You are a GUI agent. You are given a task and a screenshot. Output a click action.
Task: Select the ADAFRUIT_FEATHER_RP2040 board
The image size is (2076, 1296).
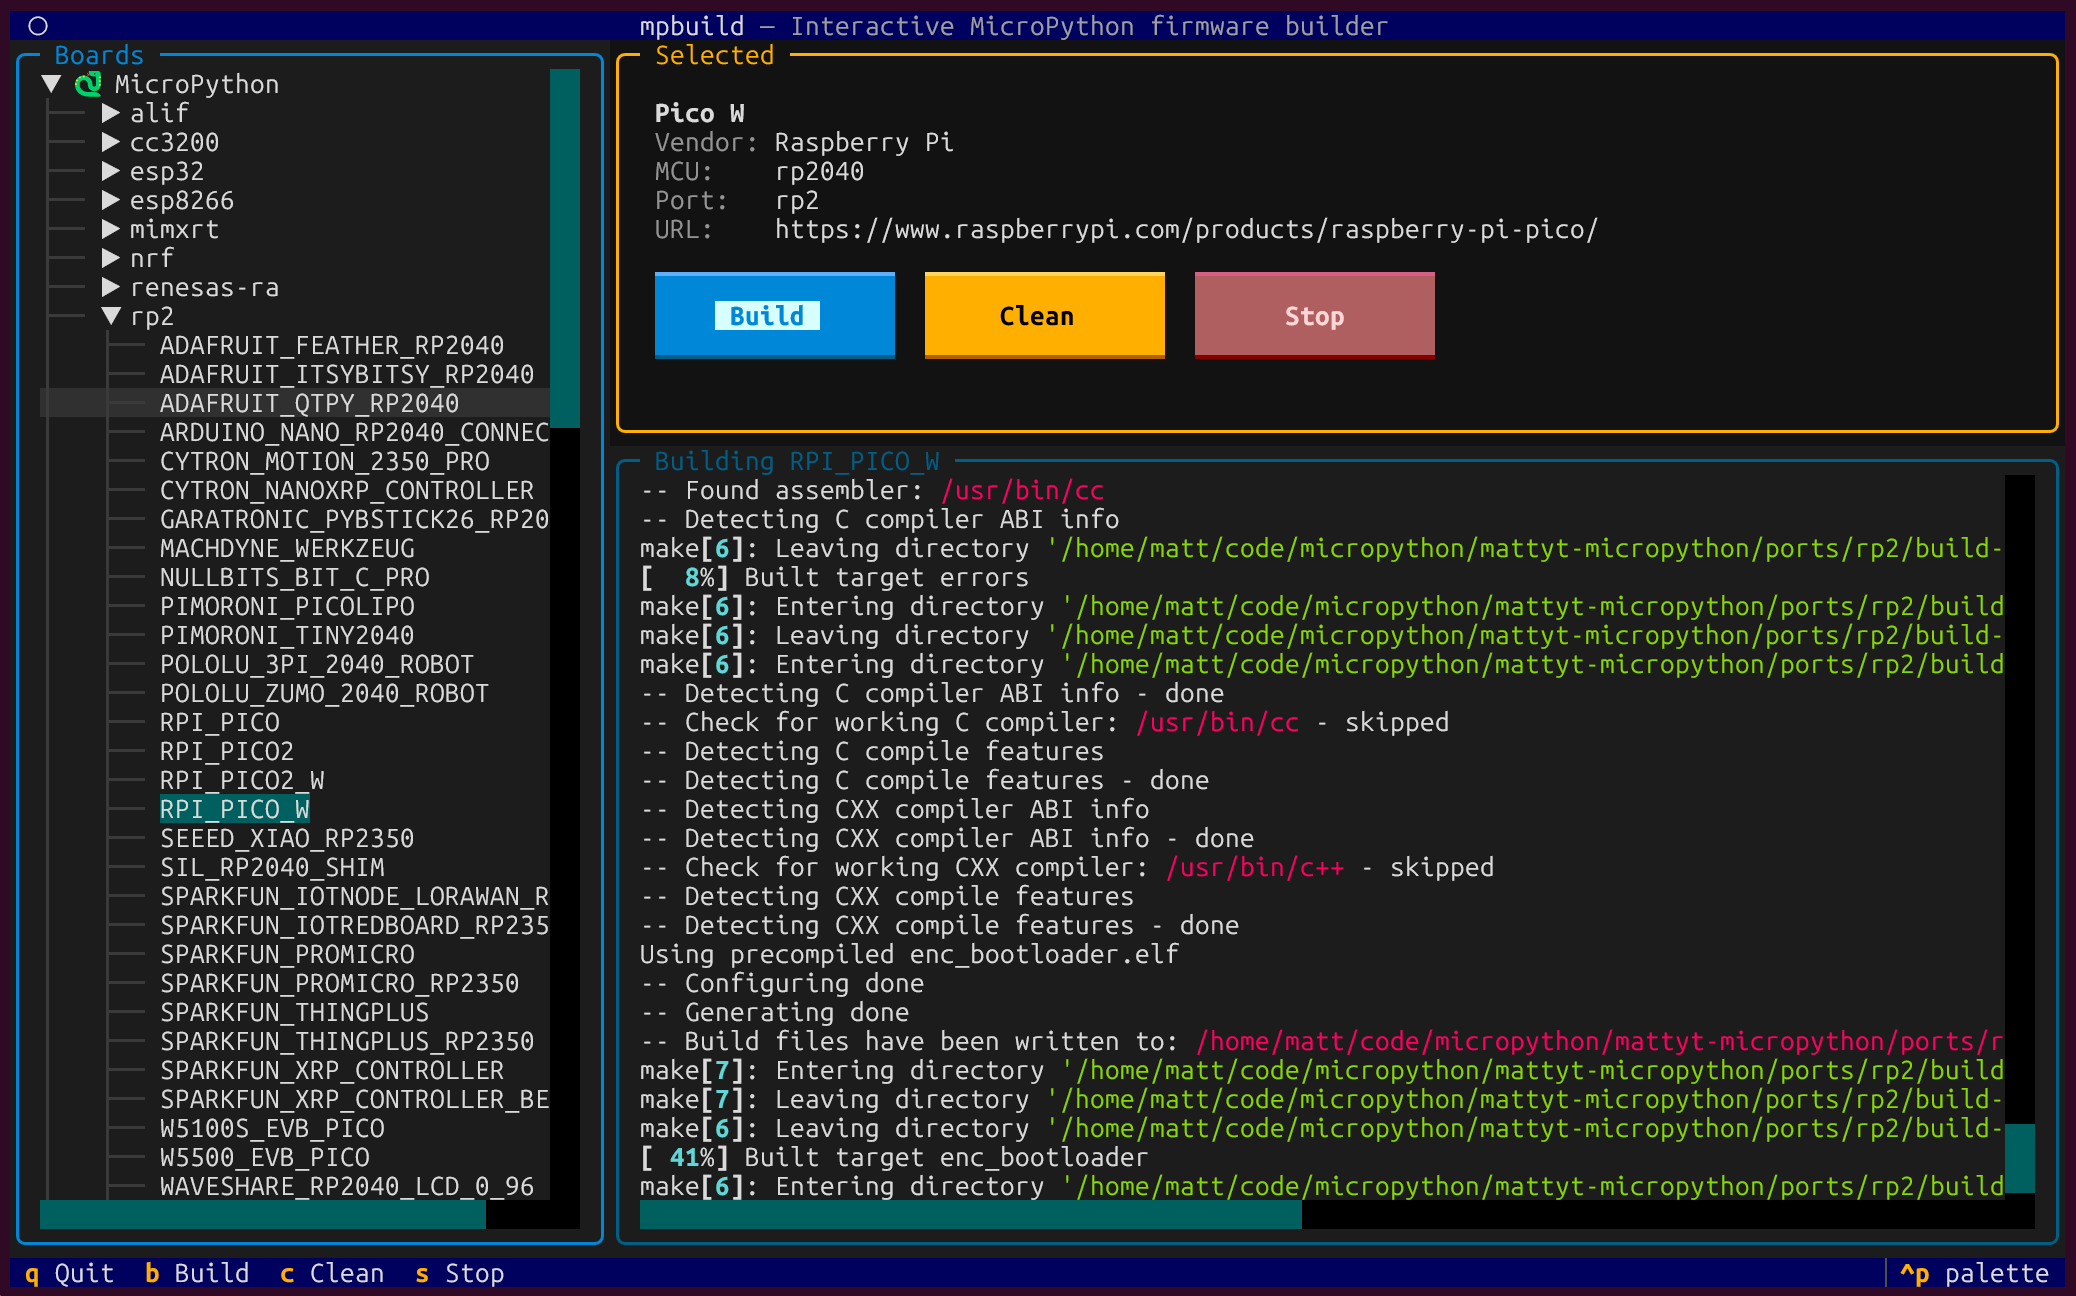(x=332, y=345)
